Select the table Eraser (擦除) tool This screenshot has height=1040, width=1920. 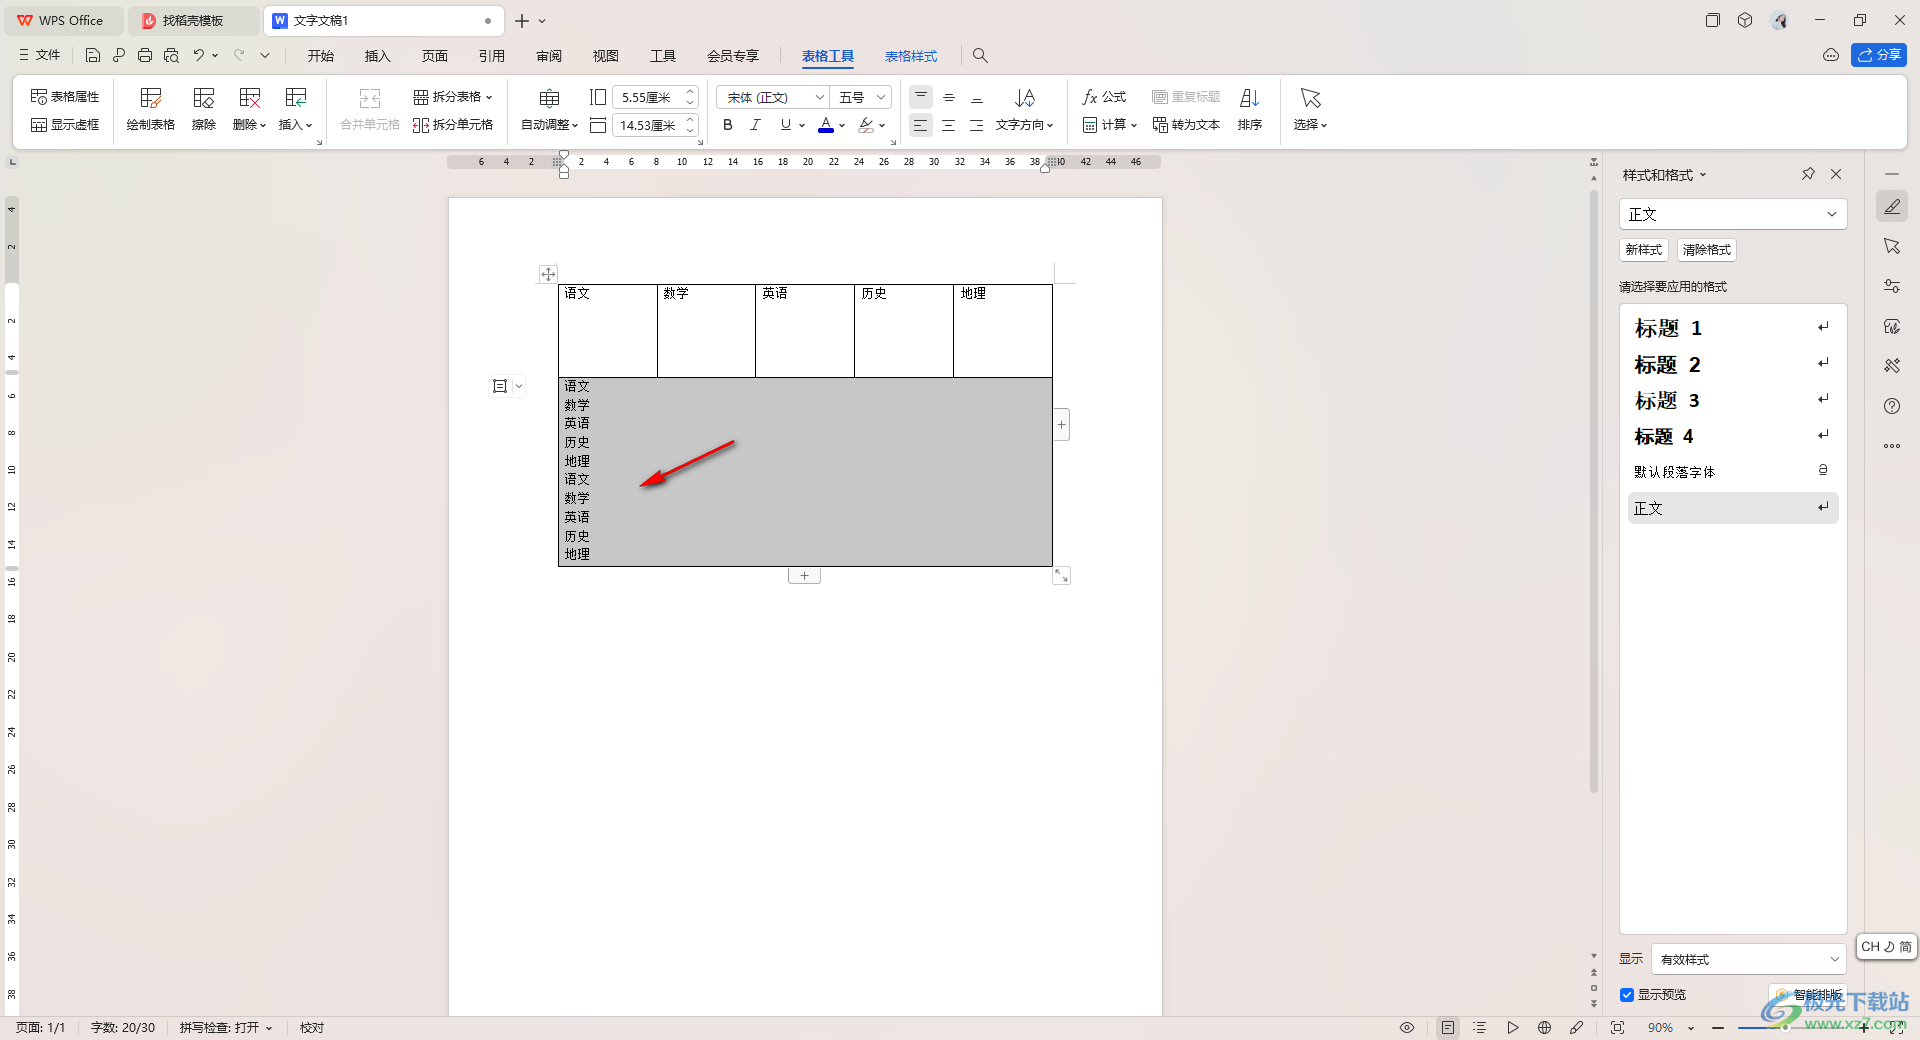point(204,109)
